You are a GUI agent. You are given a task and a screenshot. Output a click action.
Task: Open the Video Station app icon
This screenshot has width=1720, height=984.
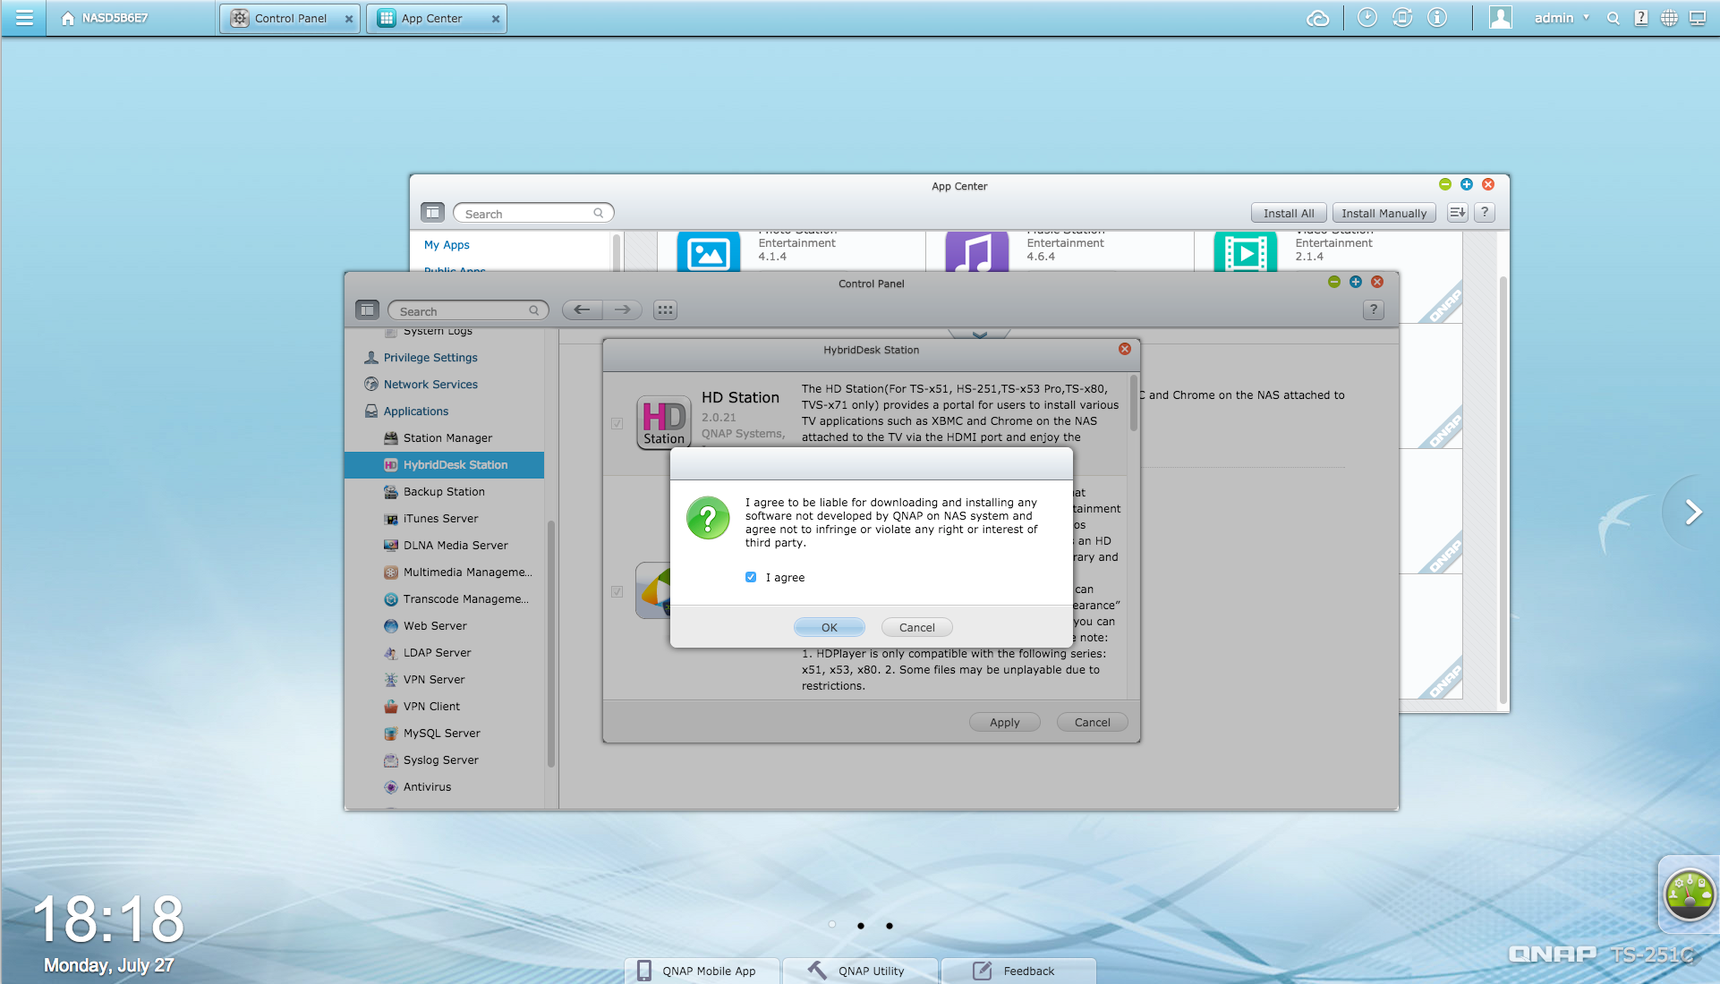(1245, 252)
